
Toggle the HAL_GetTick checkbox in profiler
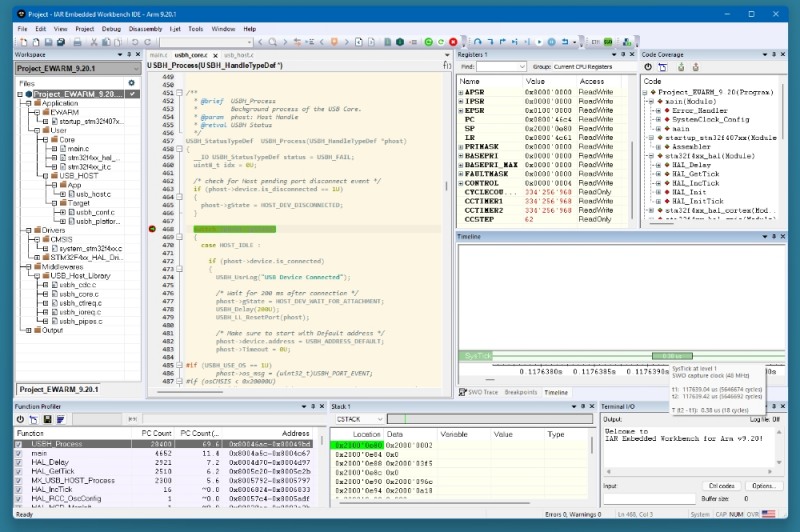tap(20, 472)
